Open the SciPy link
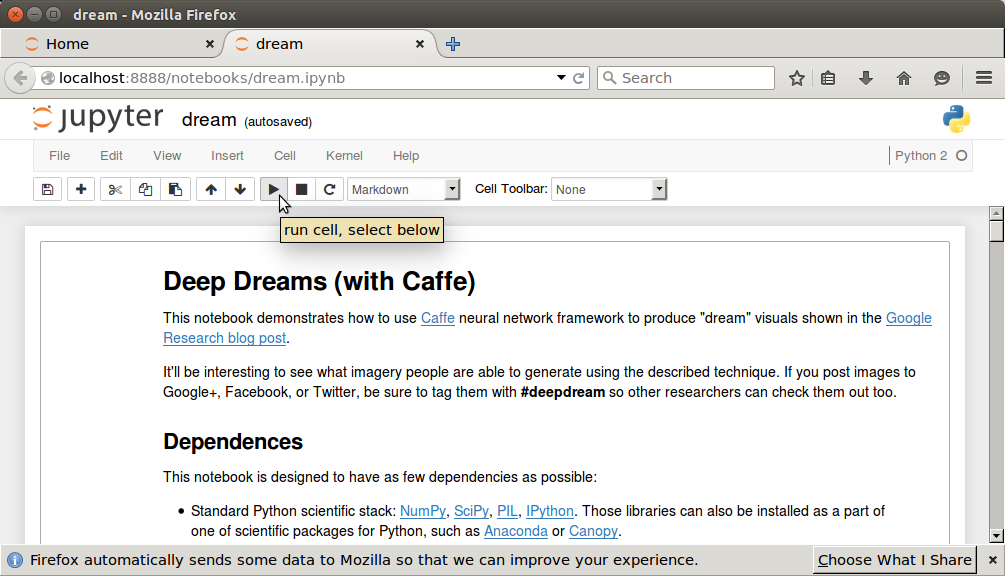 (x=471, y=511)
